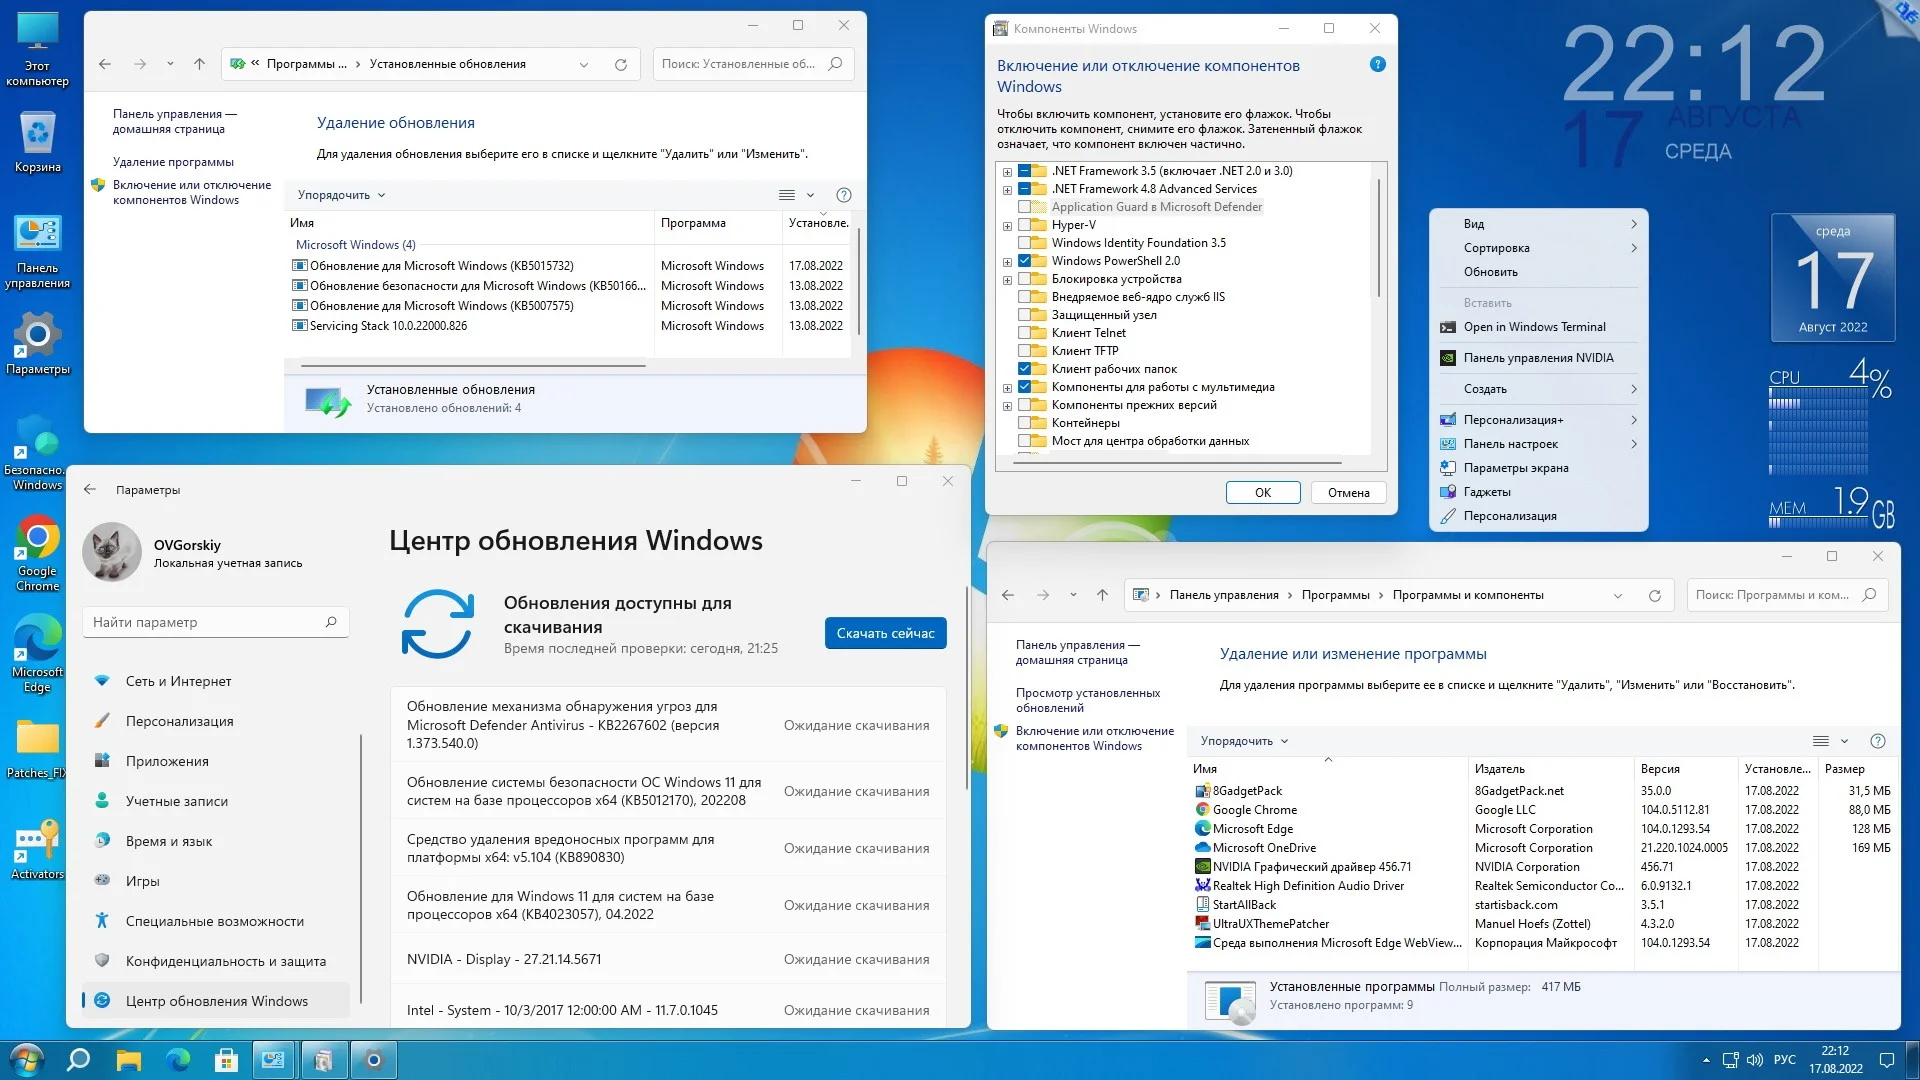Open Панель управления NVIDIA from context menu
Viewport: 1920px width, 1080px height.
(x=1538, y=358)
